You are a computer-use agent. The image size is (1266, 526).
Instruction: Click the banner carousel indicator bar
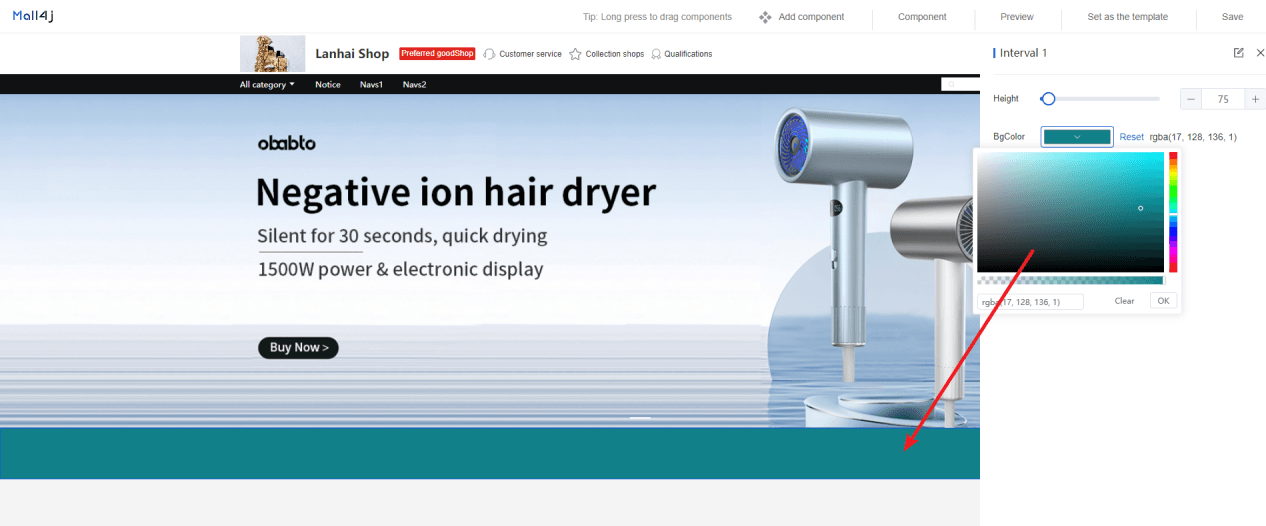(x=640, y=417)
